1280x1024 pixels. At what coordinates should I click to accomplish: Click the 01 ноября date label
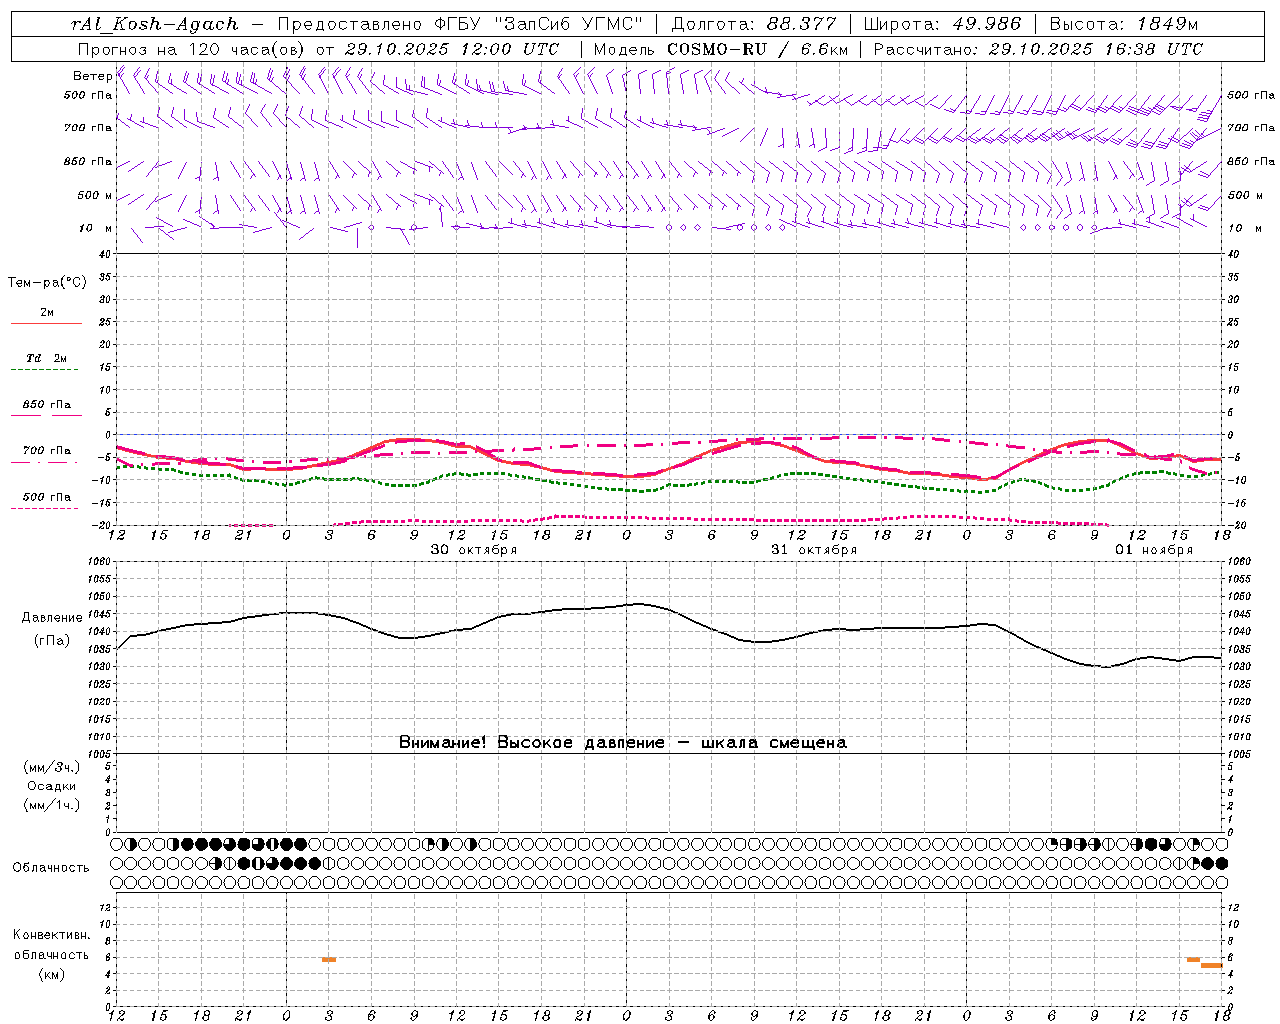[x=1154, y=550]
